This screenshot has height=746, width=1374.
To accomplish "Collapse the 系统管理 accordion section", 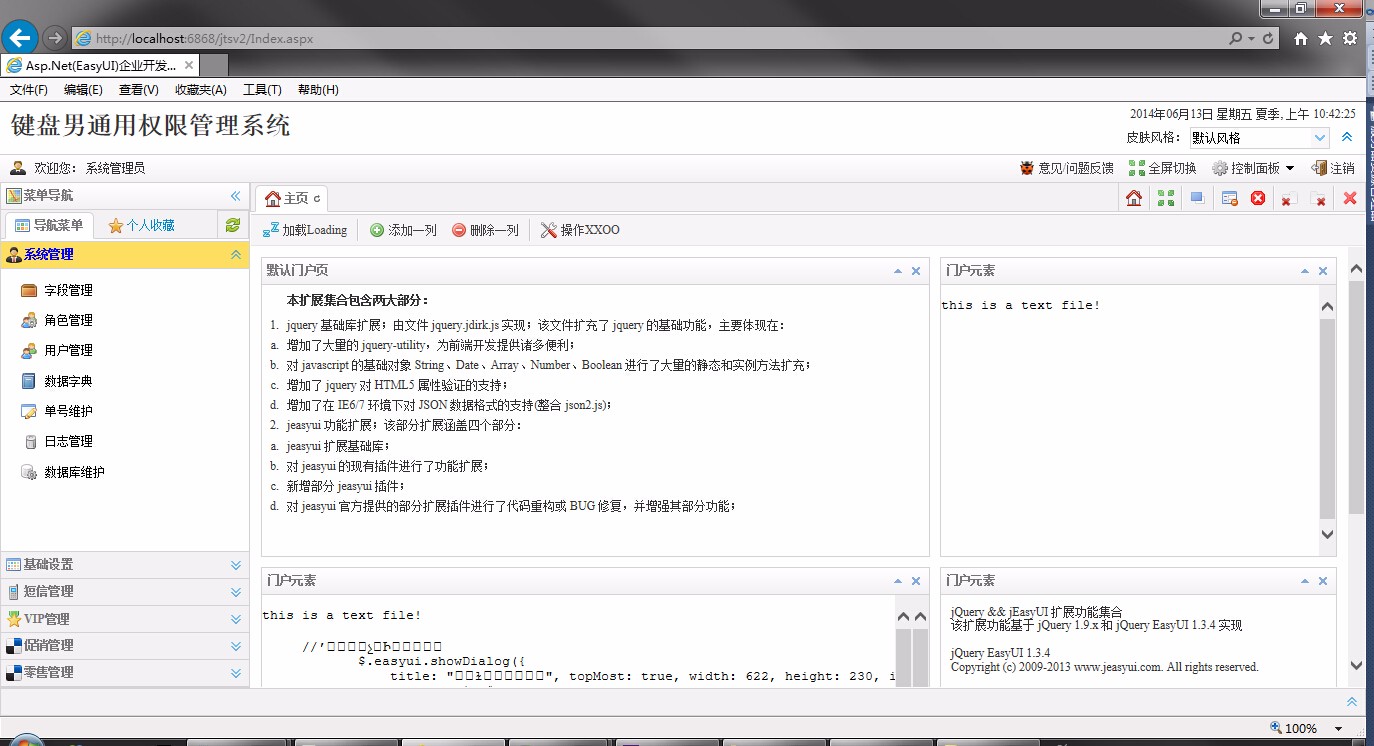I will pos(237,254).
